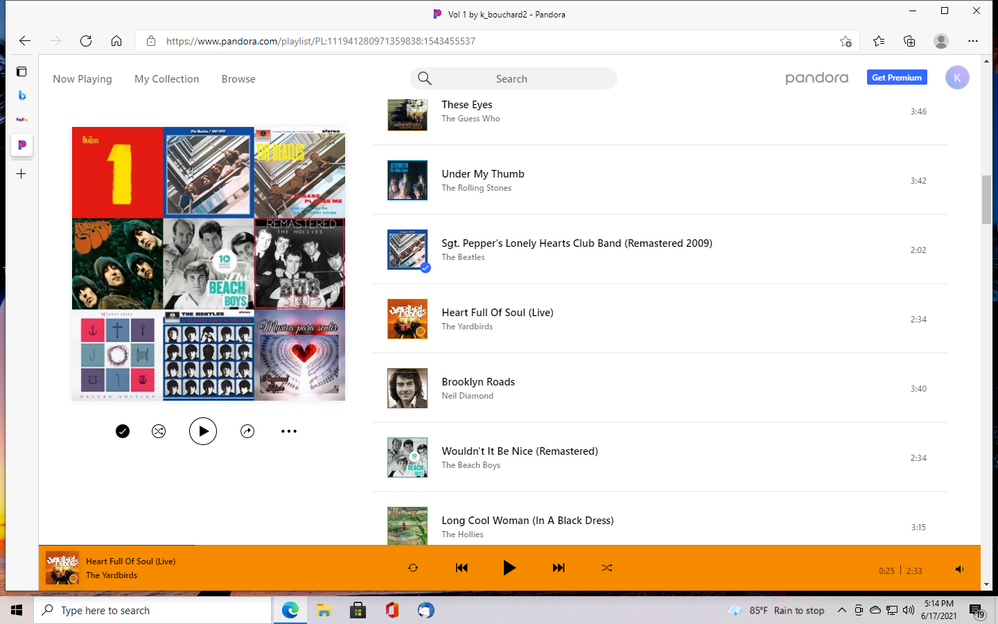Open the search magnifier icon
This screenshot has width=998, height=624.
pyautogui.click(x=424, y=78)
